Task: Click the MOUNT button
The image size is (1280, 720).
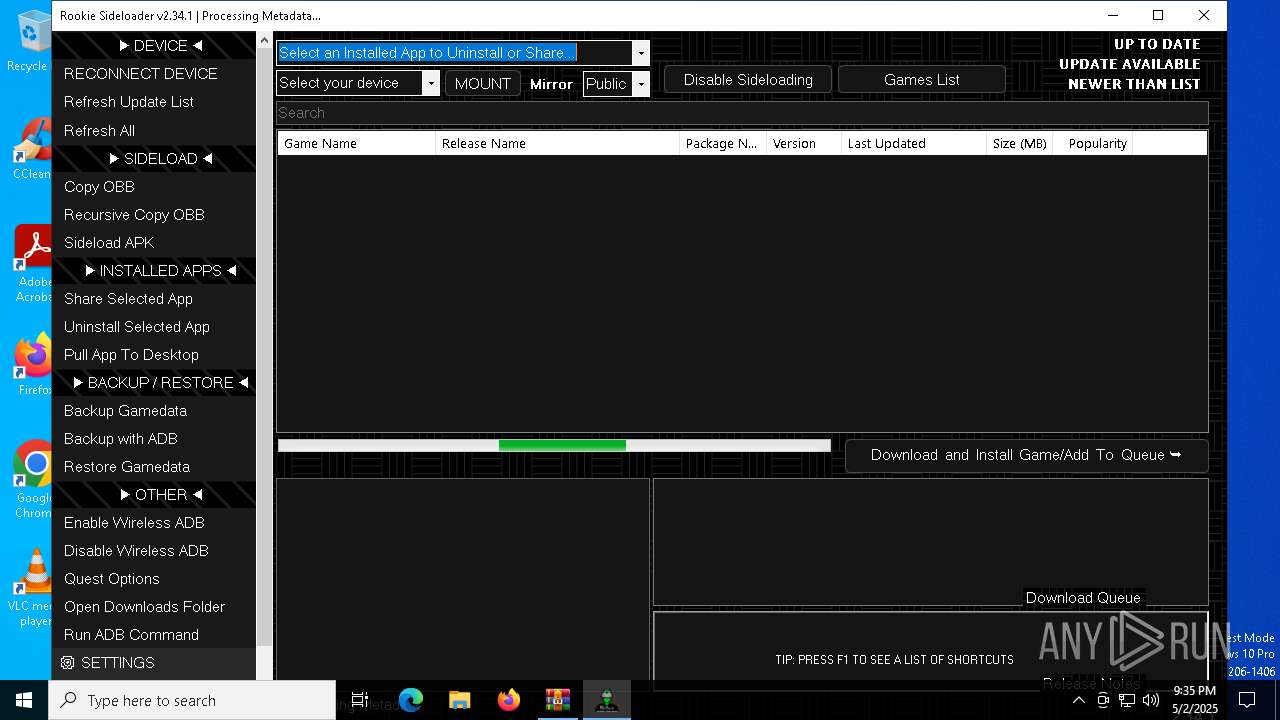Action: point(483,84)
